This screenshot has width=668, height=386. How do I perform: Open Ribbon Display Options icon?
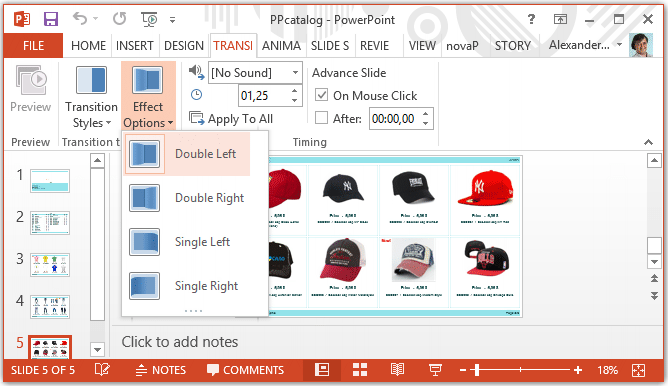point(560,19)
